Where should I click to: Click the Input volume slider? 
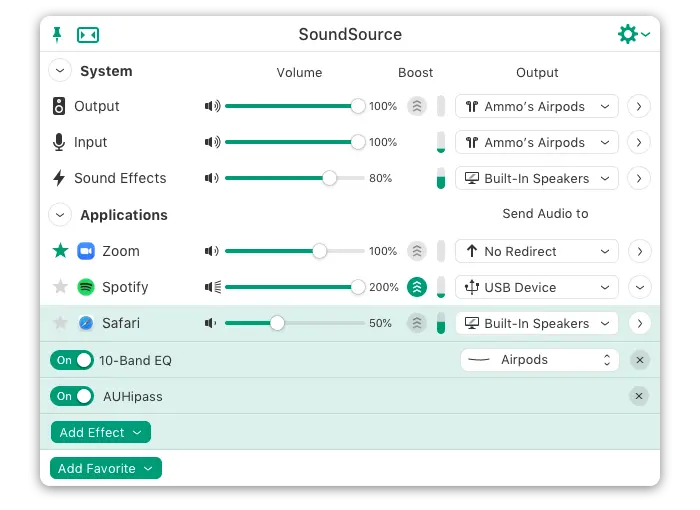[295, 142]
